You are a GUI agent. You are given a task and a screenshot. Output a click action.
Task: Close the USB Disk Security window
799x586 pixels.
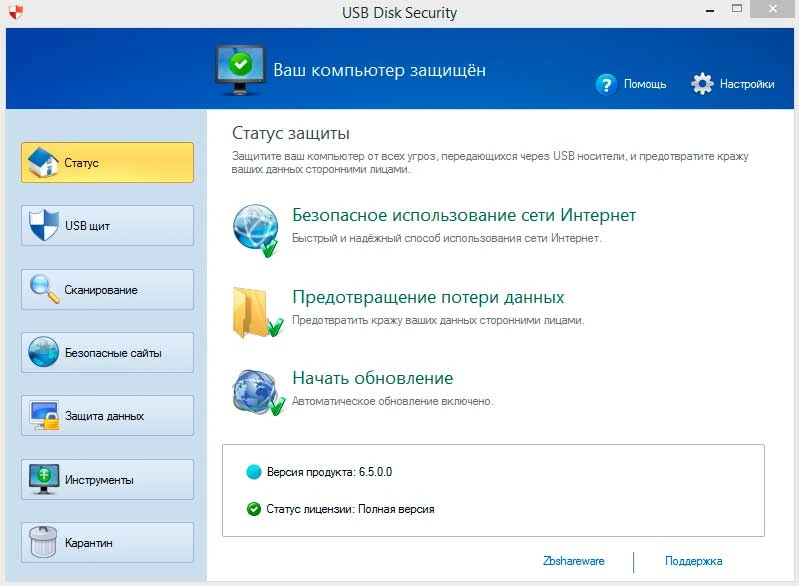[x=773, y=9]
